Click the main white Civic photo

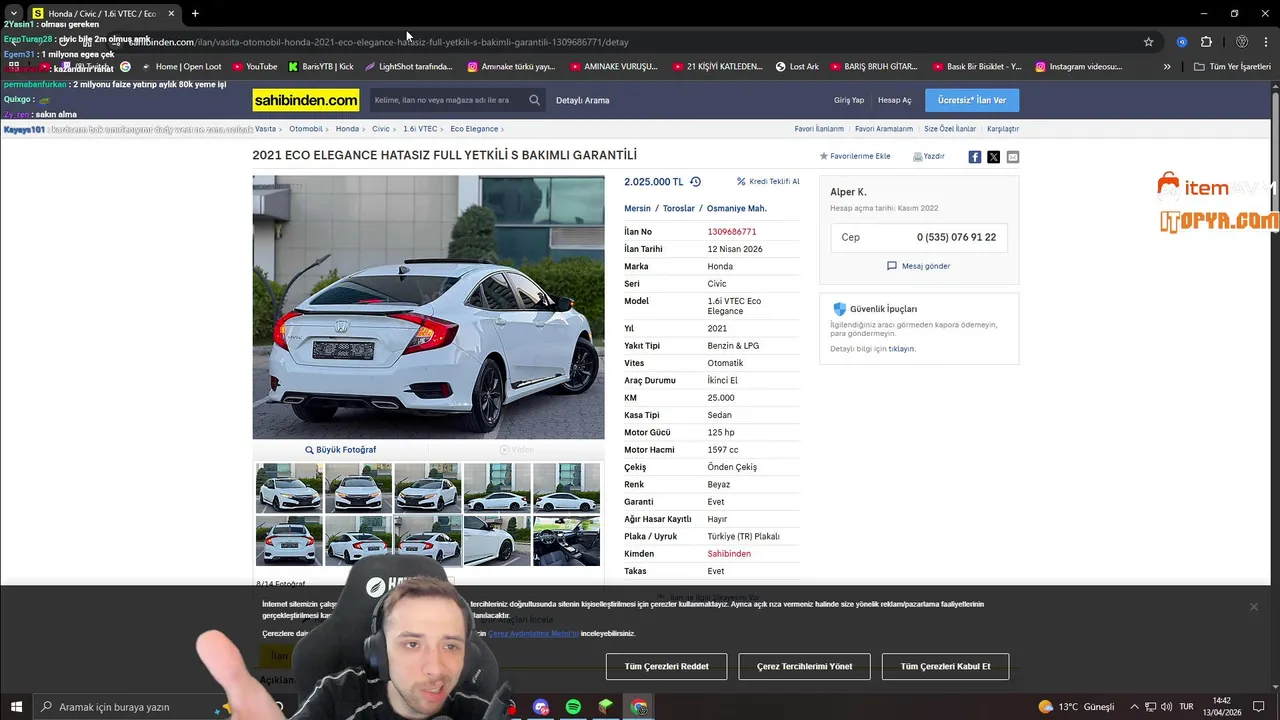(428, 307)
